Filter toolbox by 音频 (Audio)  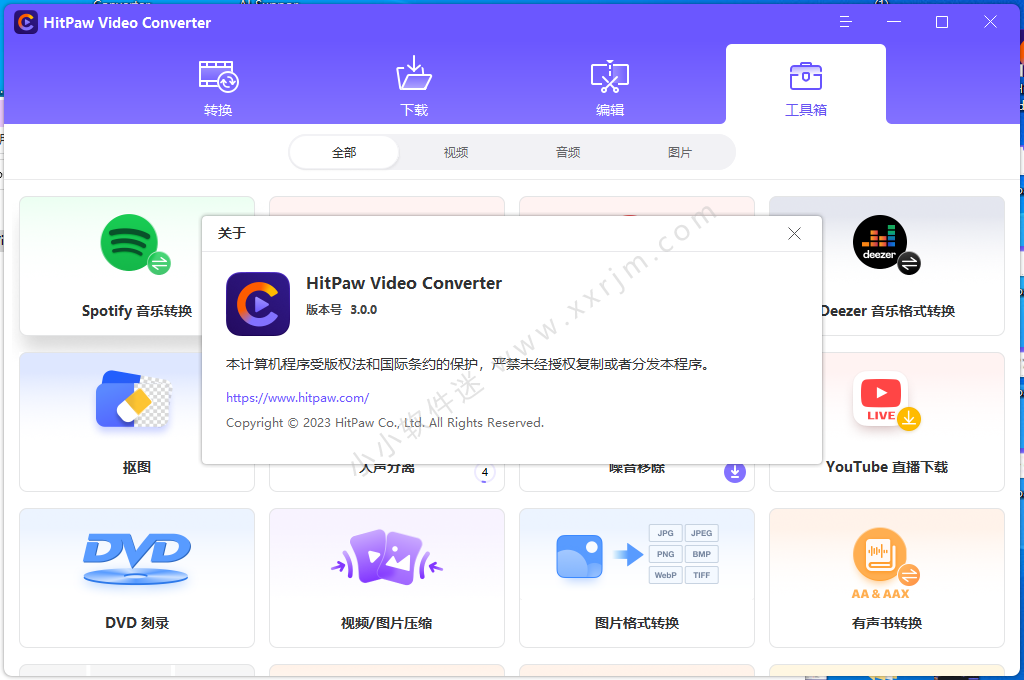568,153
